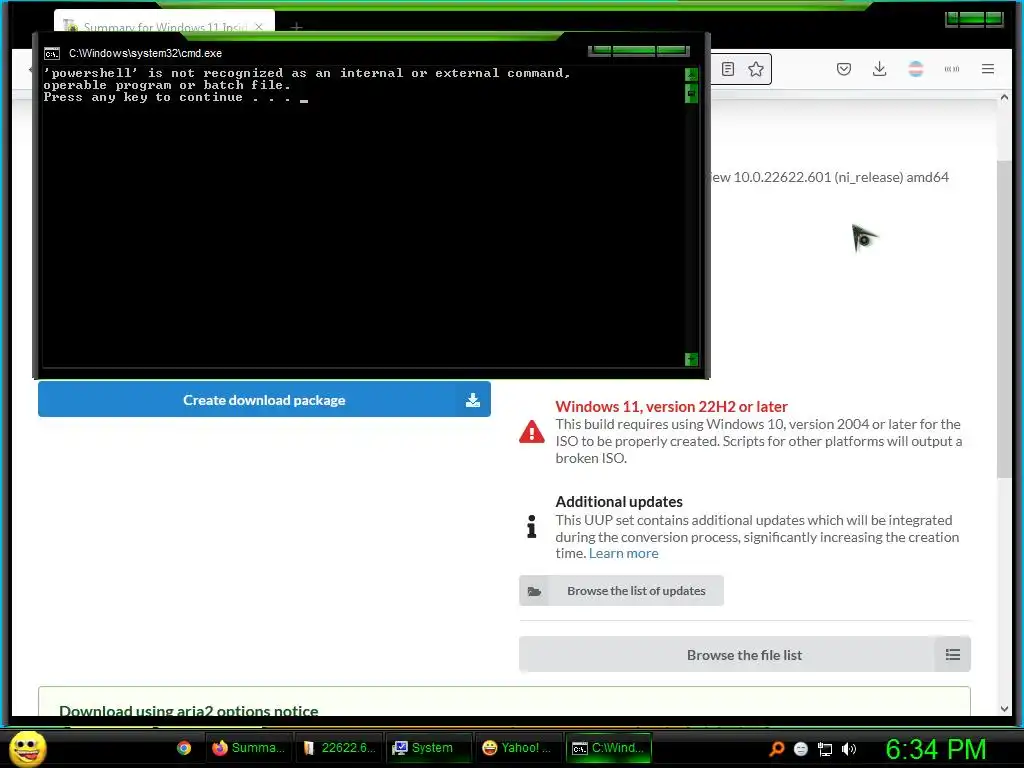Open the smiley Start button

coord(27,748)
